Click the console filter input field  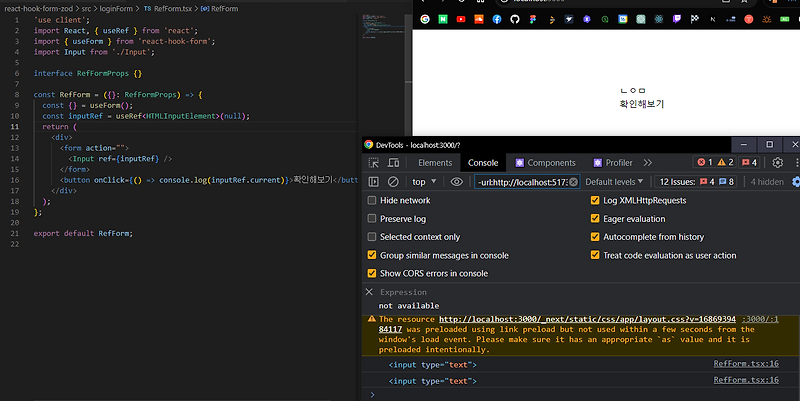520,182
